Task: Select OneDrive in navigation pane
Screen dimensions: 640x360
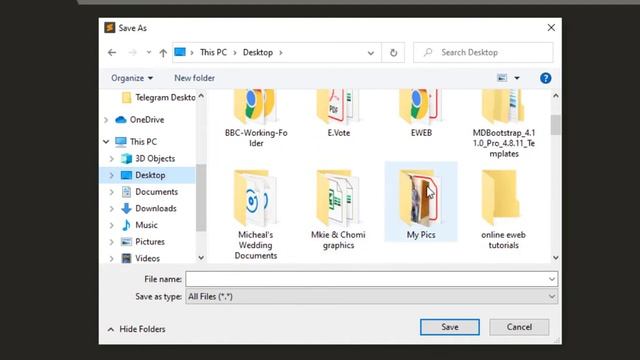Action: pos(140,120)
